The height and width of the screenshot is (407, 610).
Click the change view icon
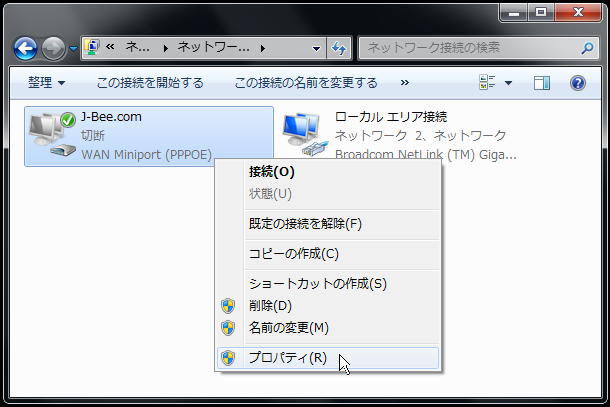coord(487,82)
